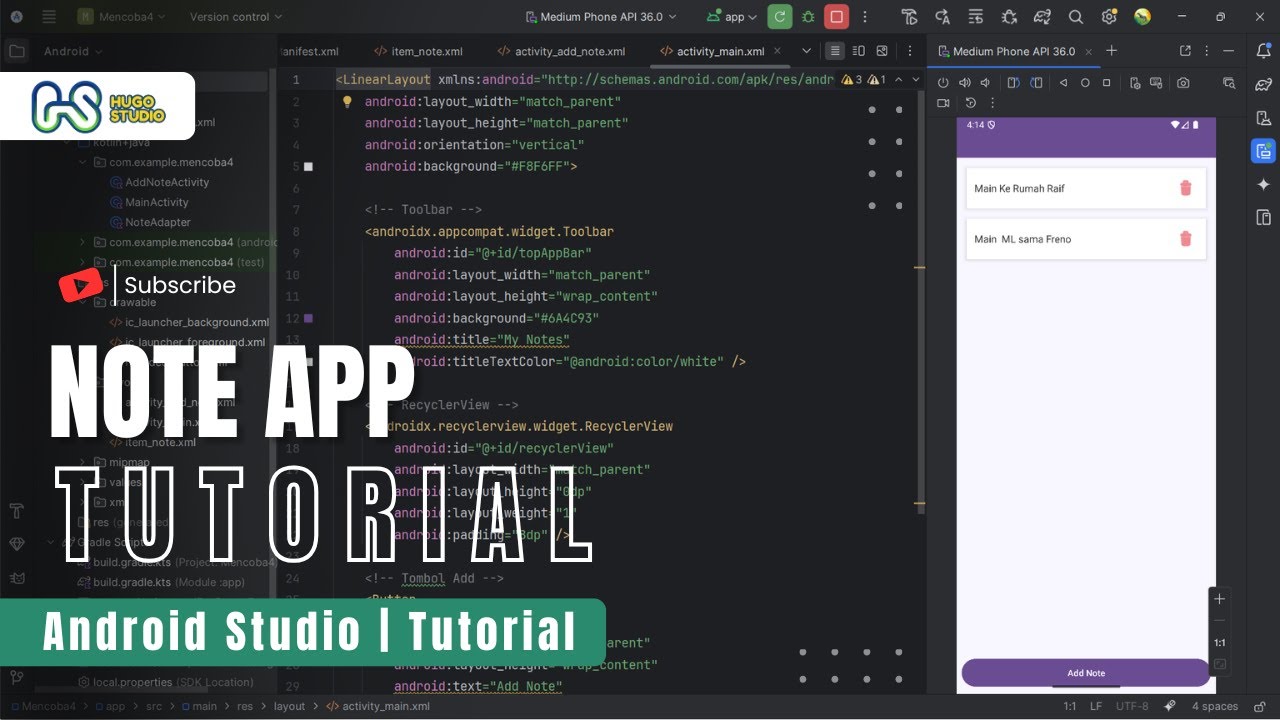The height and width of the screenshot is (720, 1280).
Task: Click the 4 spaces indent setting
Action: [x=1215, y=706]
